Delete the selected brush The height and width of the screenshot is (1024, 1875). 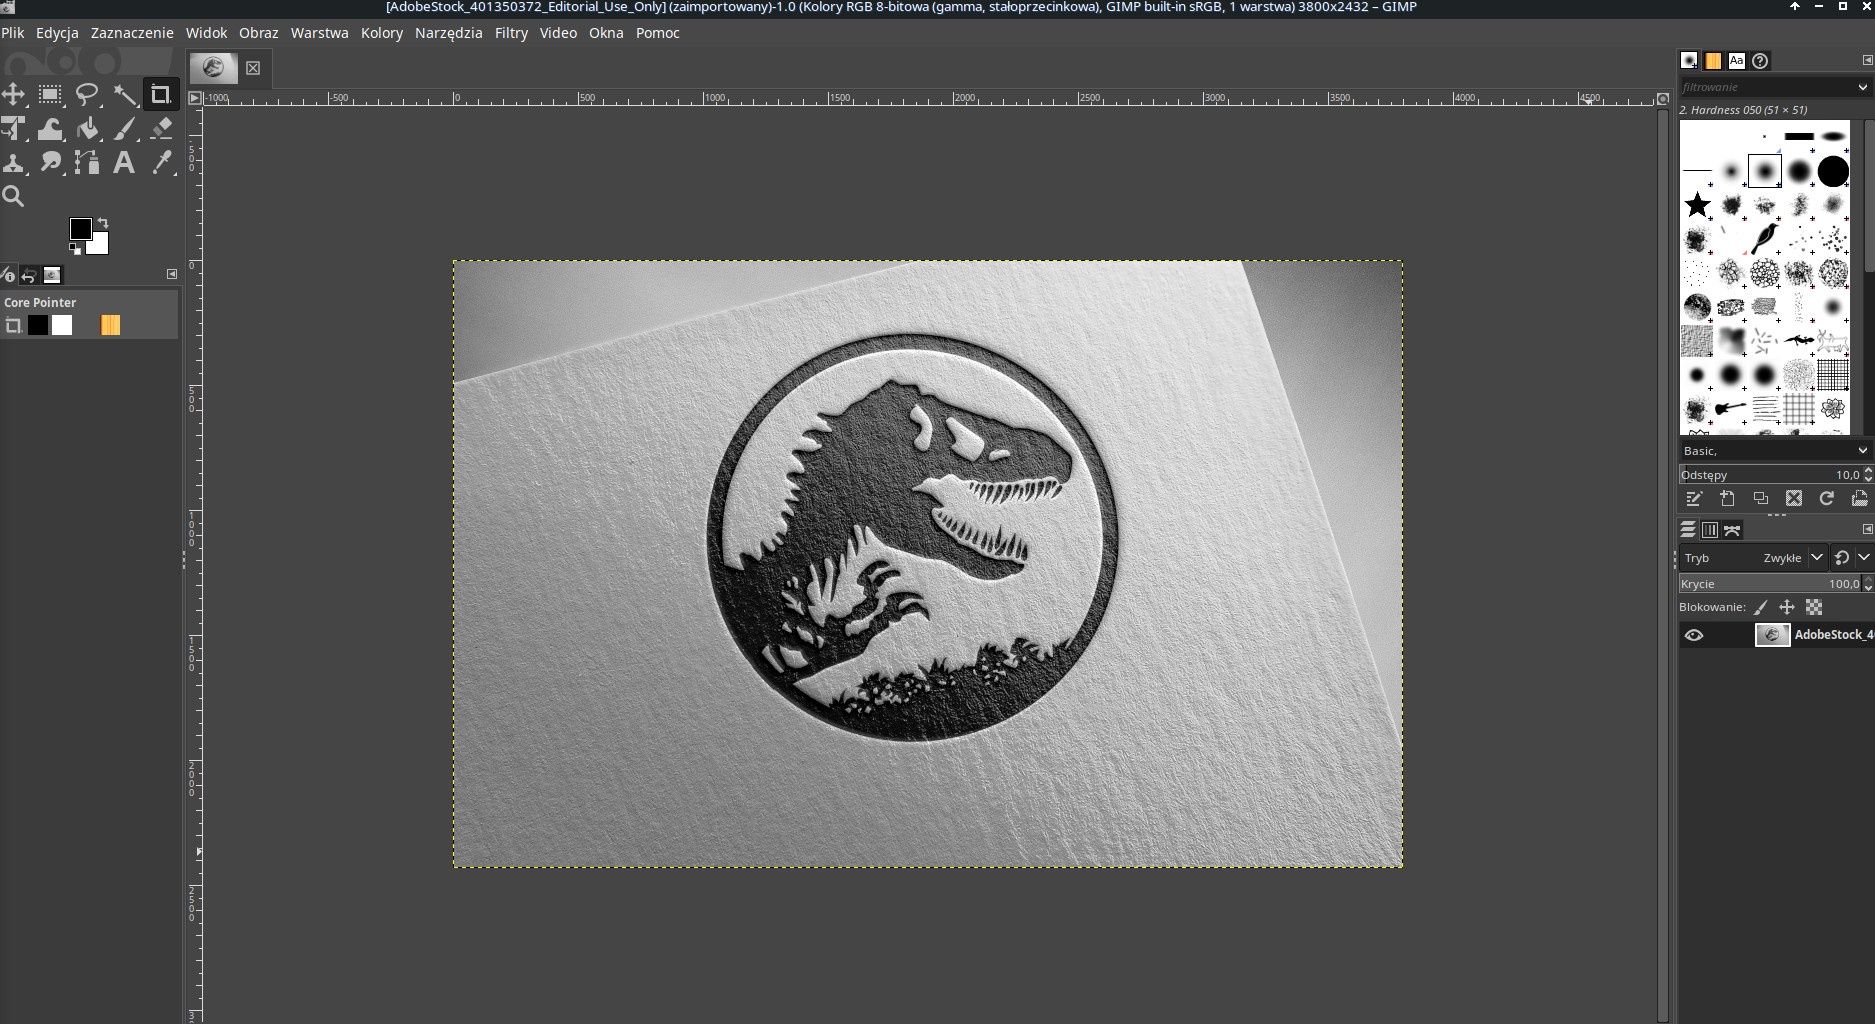[1794, 498]
